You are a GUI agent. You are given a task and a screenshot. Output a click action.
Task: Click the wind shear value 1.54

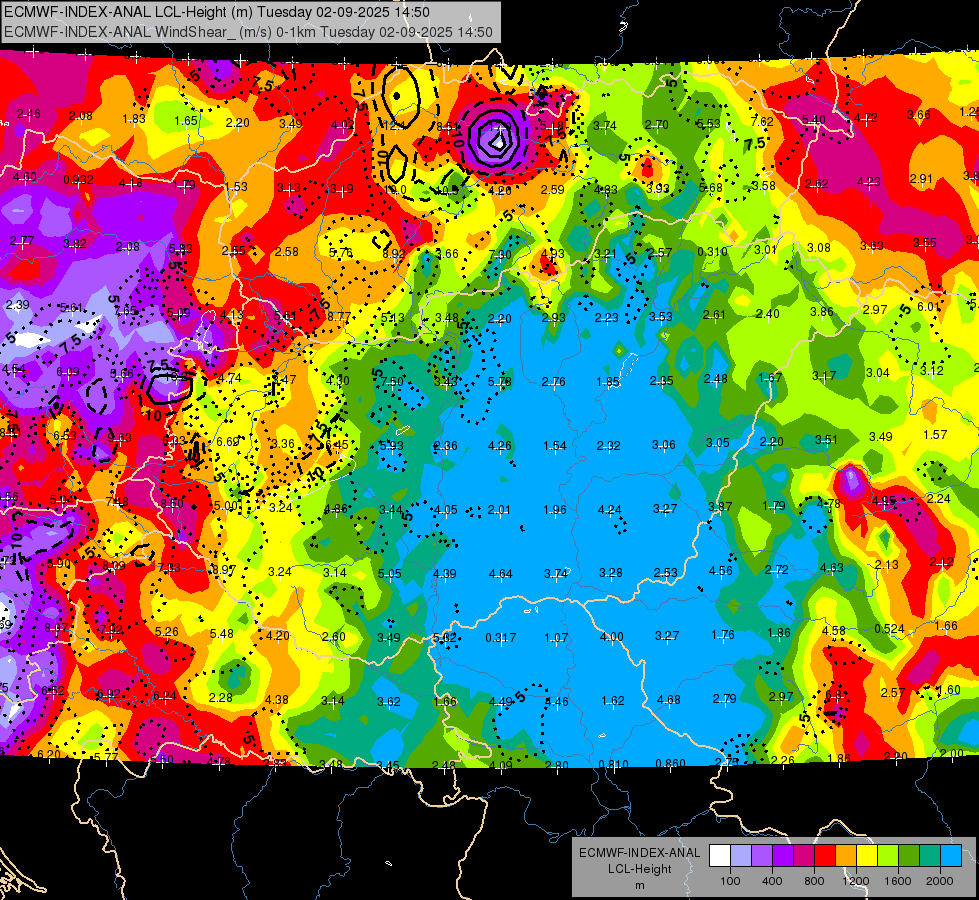coord(555,446)
